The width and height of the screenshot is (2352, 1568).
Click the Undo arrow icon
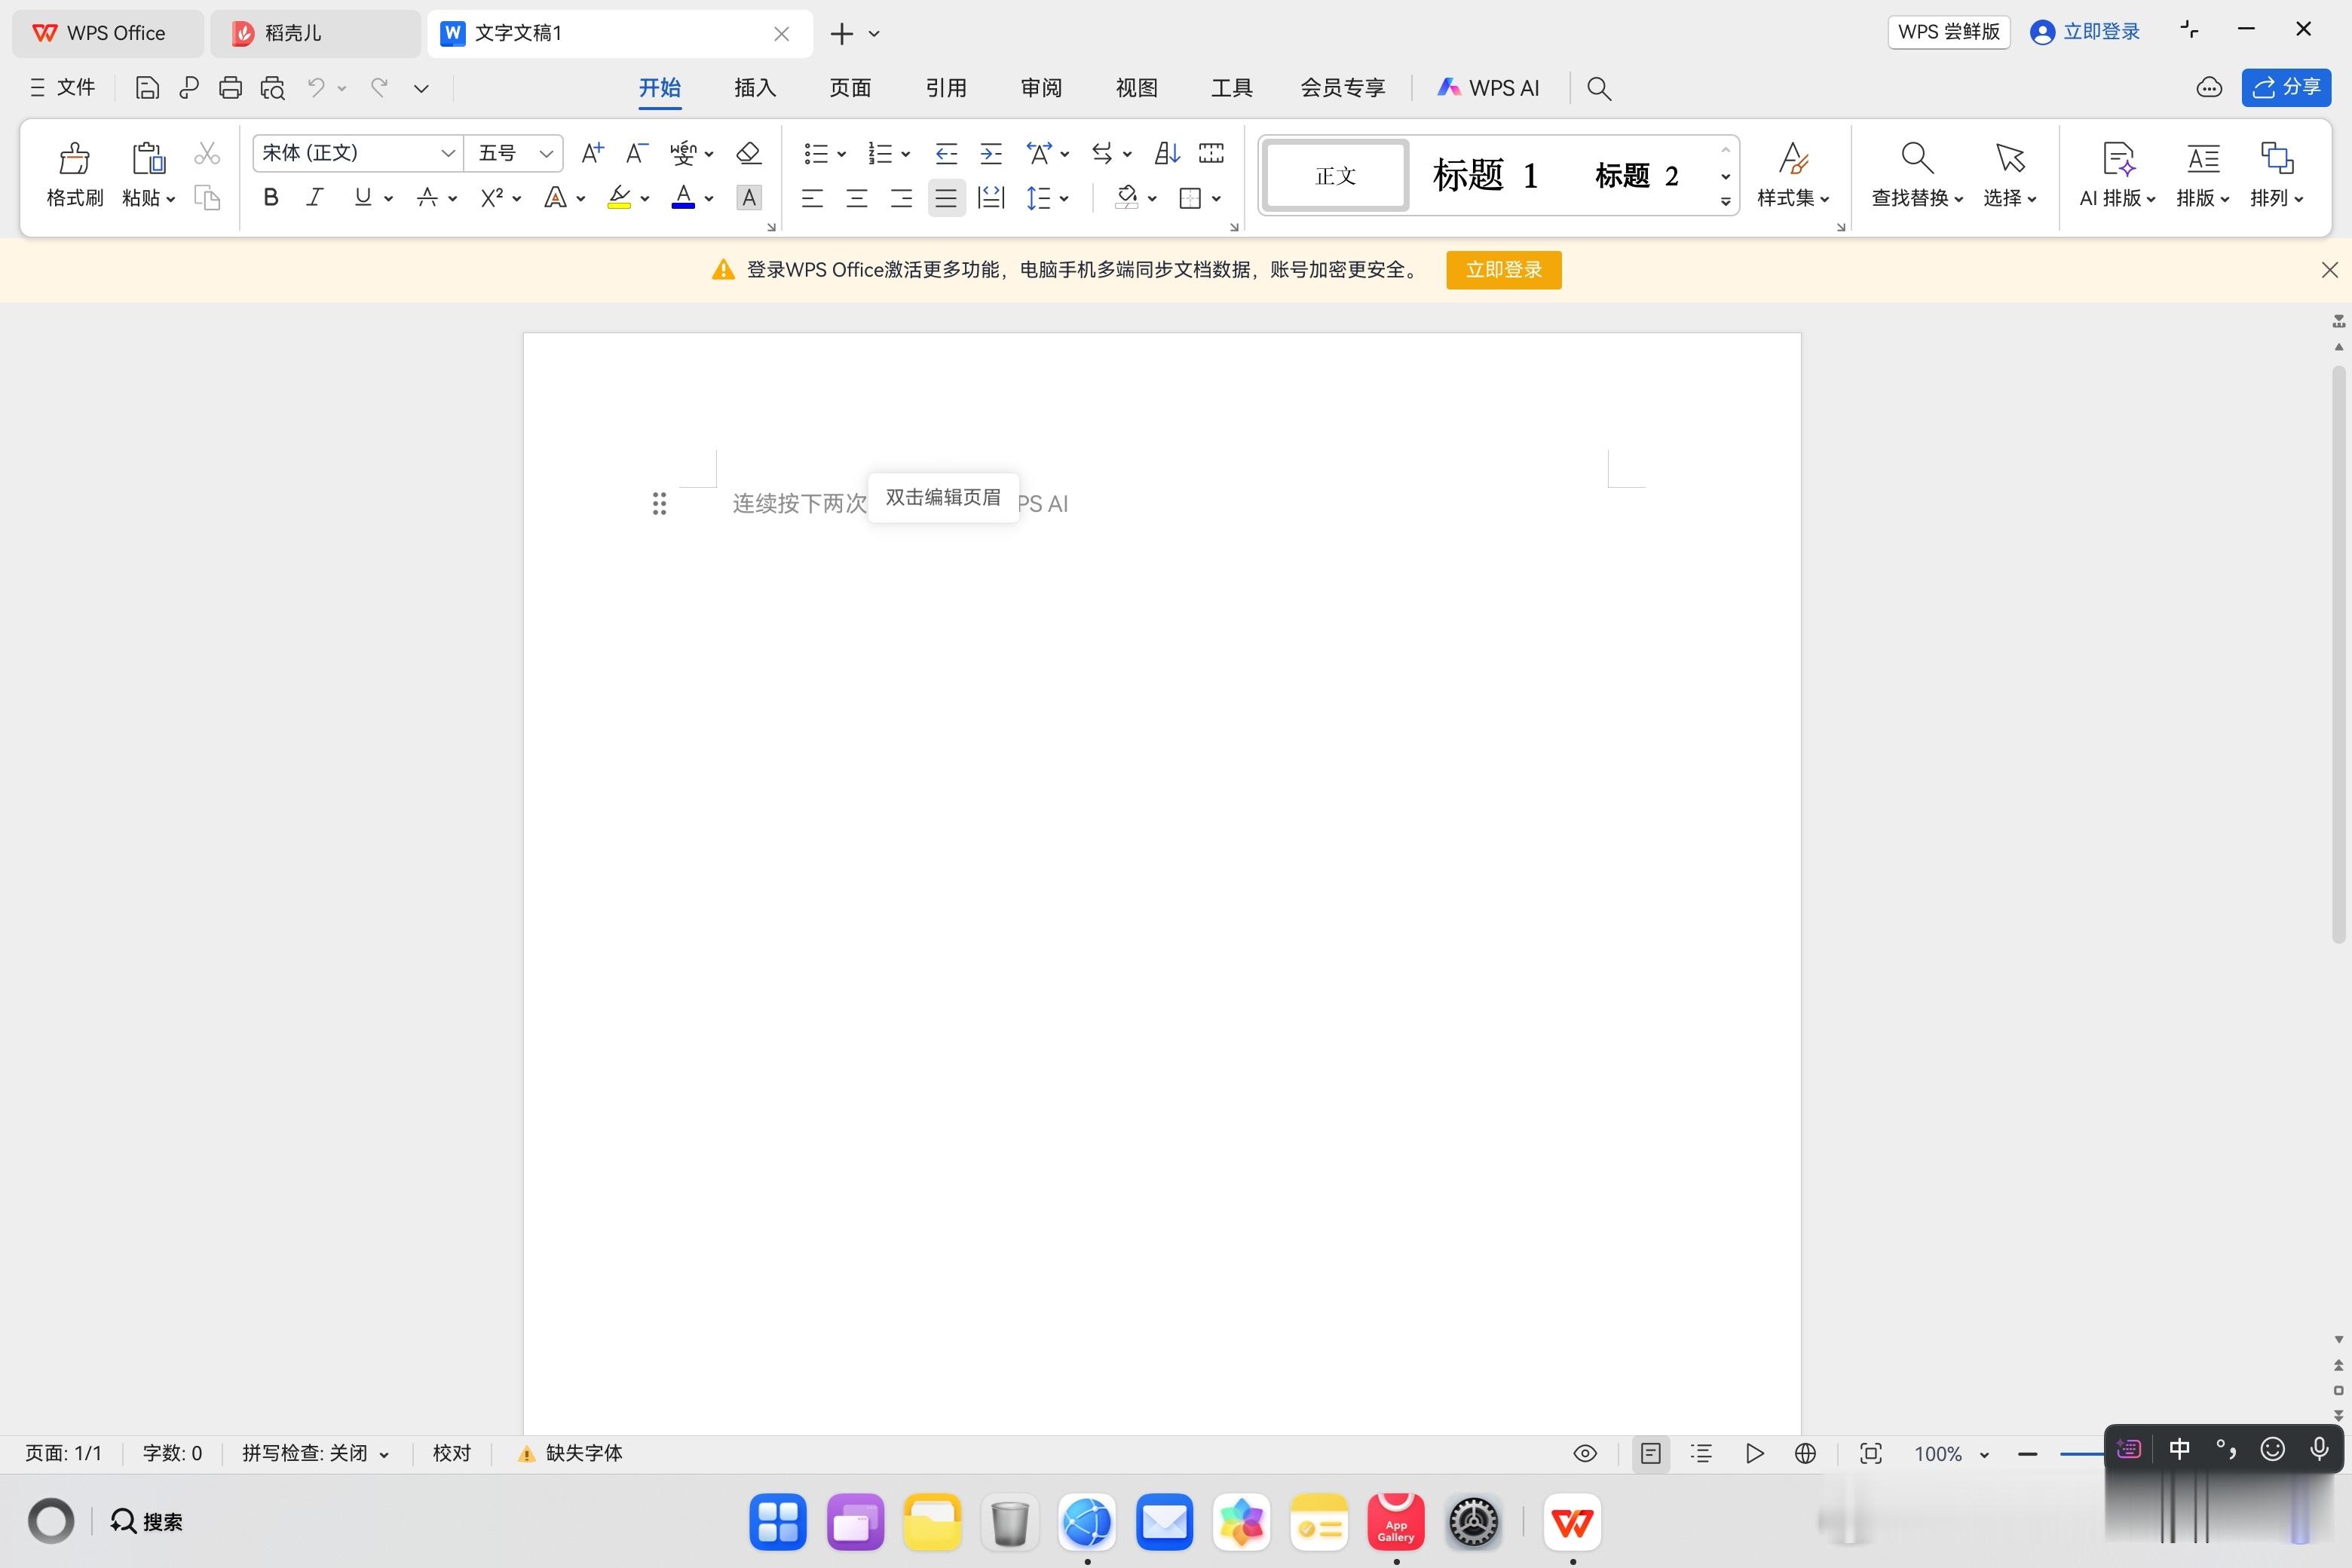[316, 88]
